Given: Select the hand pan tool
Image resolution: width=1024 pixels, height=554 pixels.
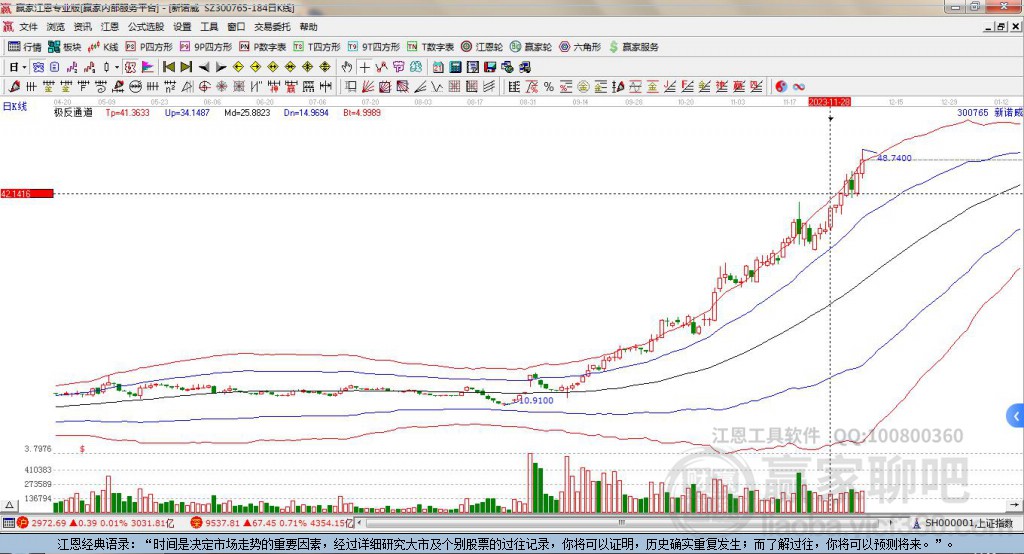Looking at the screenshot, I should click(x=347, y=67).
